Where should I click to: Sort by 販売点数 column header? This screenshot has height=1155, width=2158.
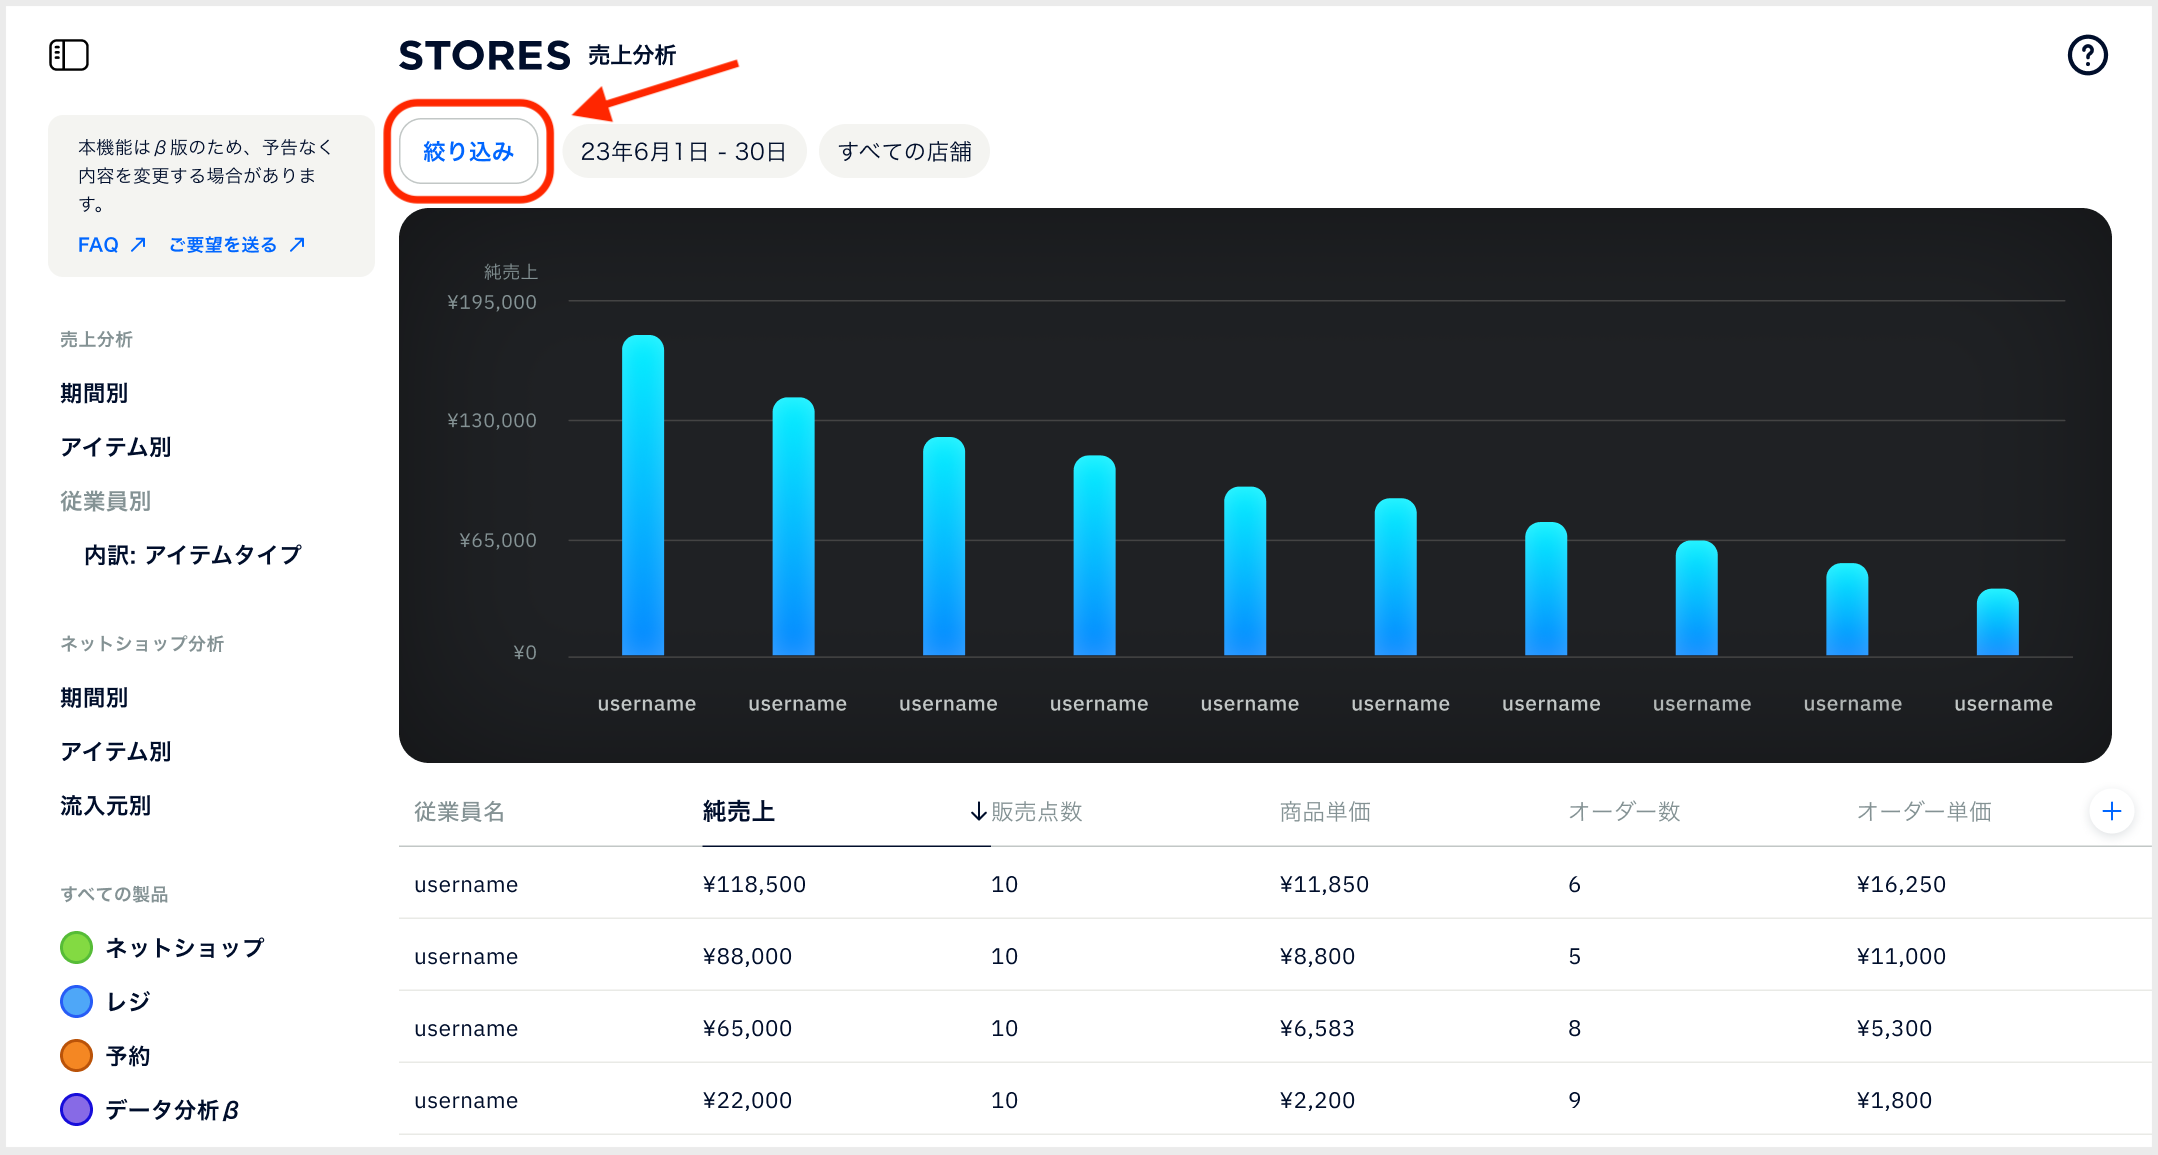point(1037,812)
